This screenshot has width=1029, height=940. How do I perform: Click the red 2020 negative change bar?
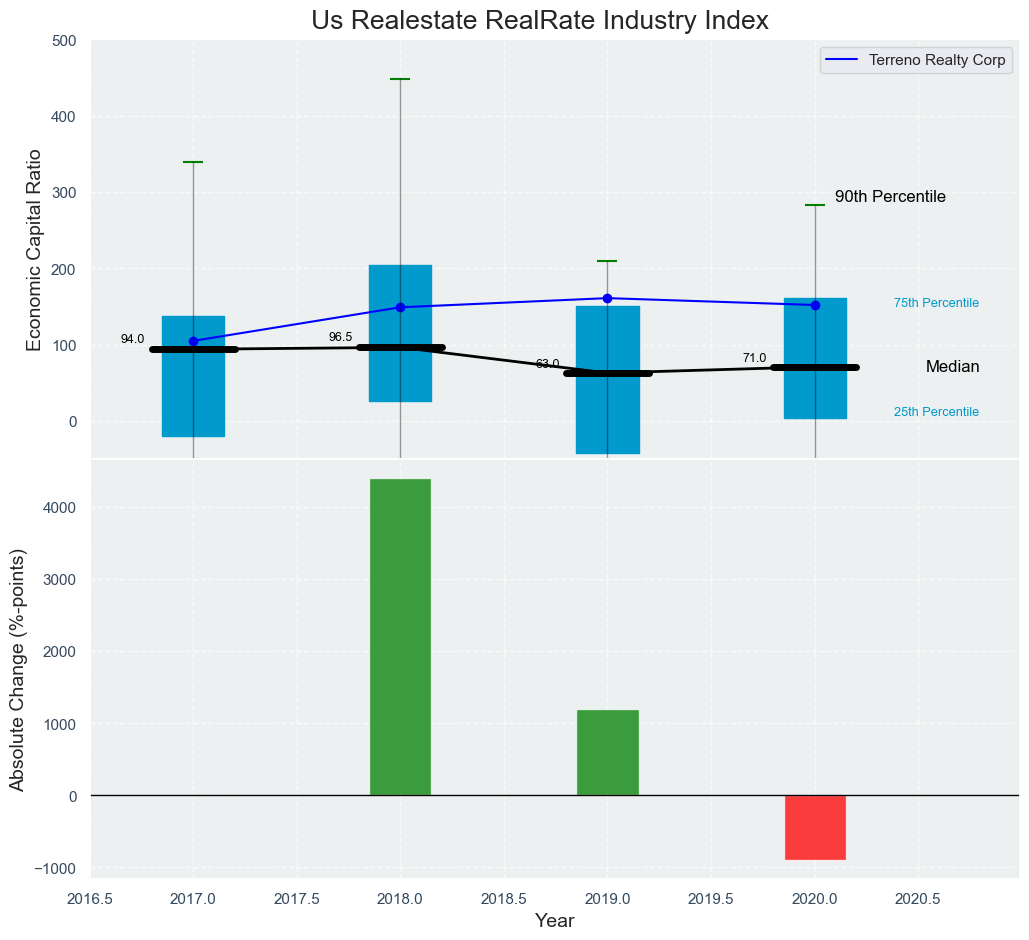pos(815,827)
